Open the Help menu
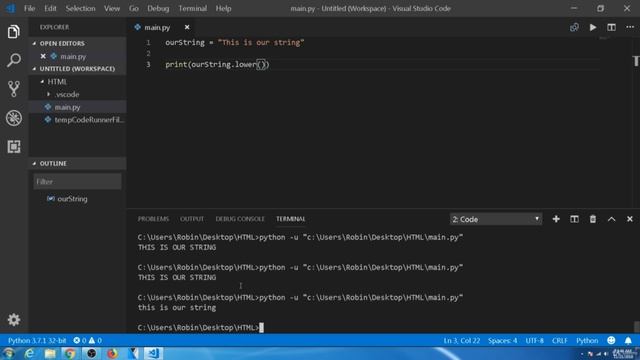Screen dimensions: 640x360 click(223, 8)
